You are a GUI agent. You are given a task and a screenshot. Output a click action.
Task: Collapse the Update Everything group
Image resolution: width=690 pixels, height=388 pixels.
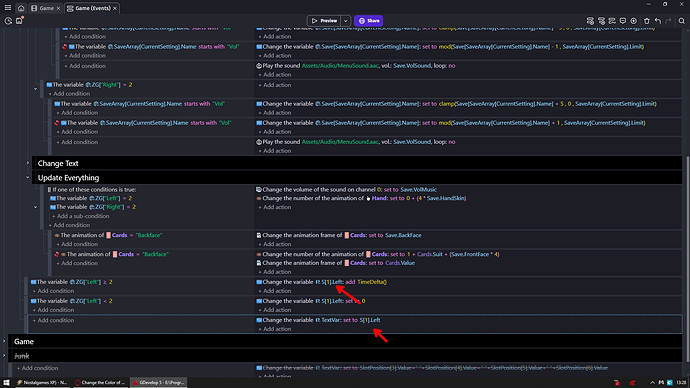point(28,178)
